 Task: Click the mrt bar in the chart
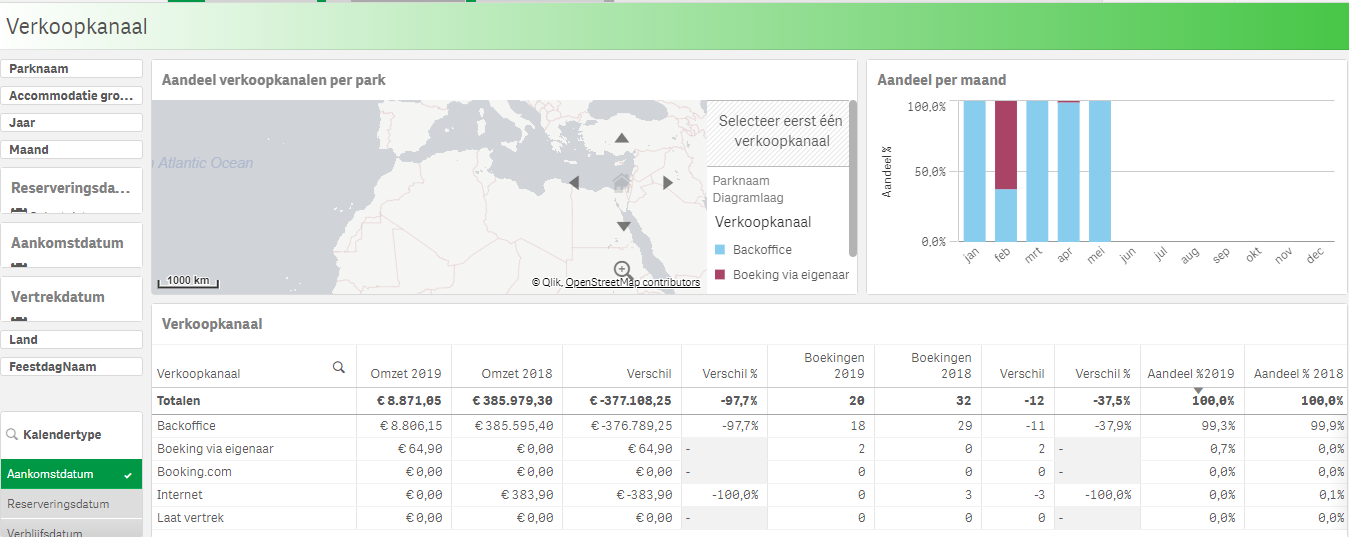pos(1037,171)
